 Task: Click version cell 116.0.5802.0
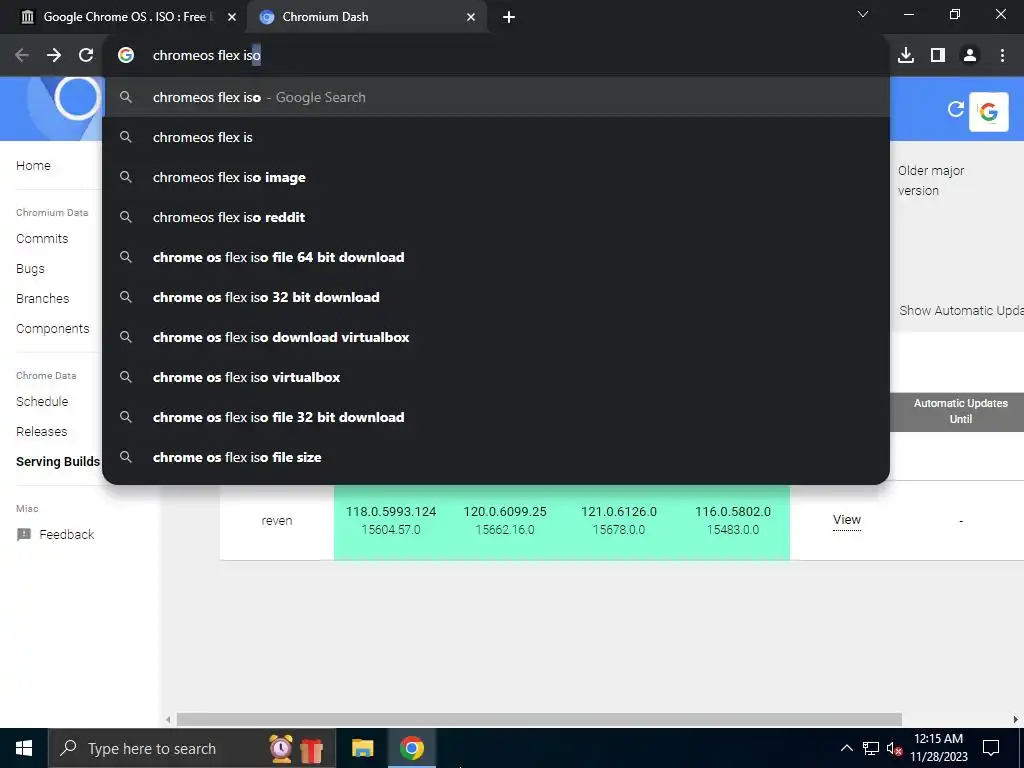click(x=733, y=520)
